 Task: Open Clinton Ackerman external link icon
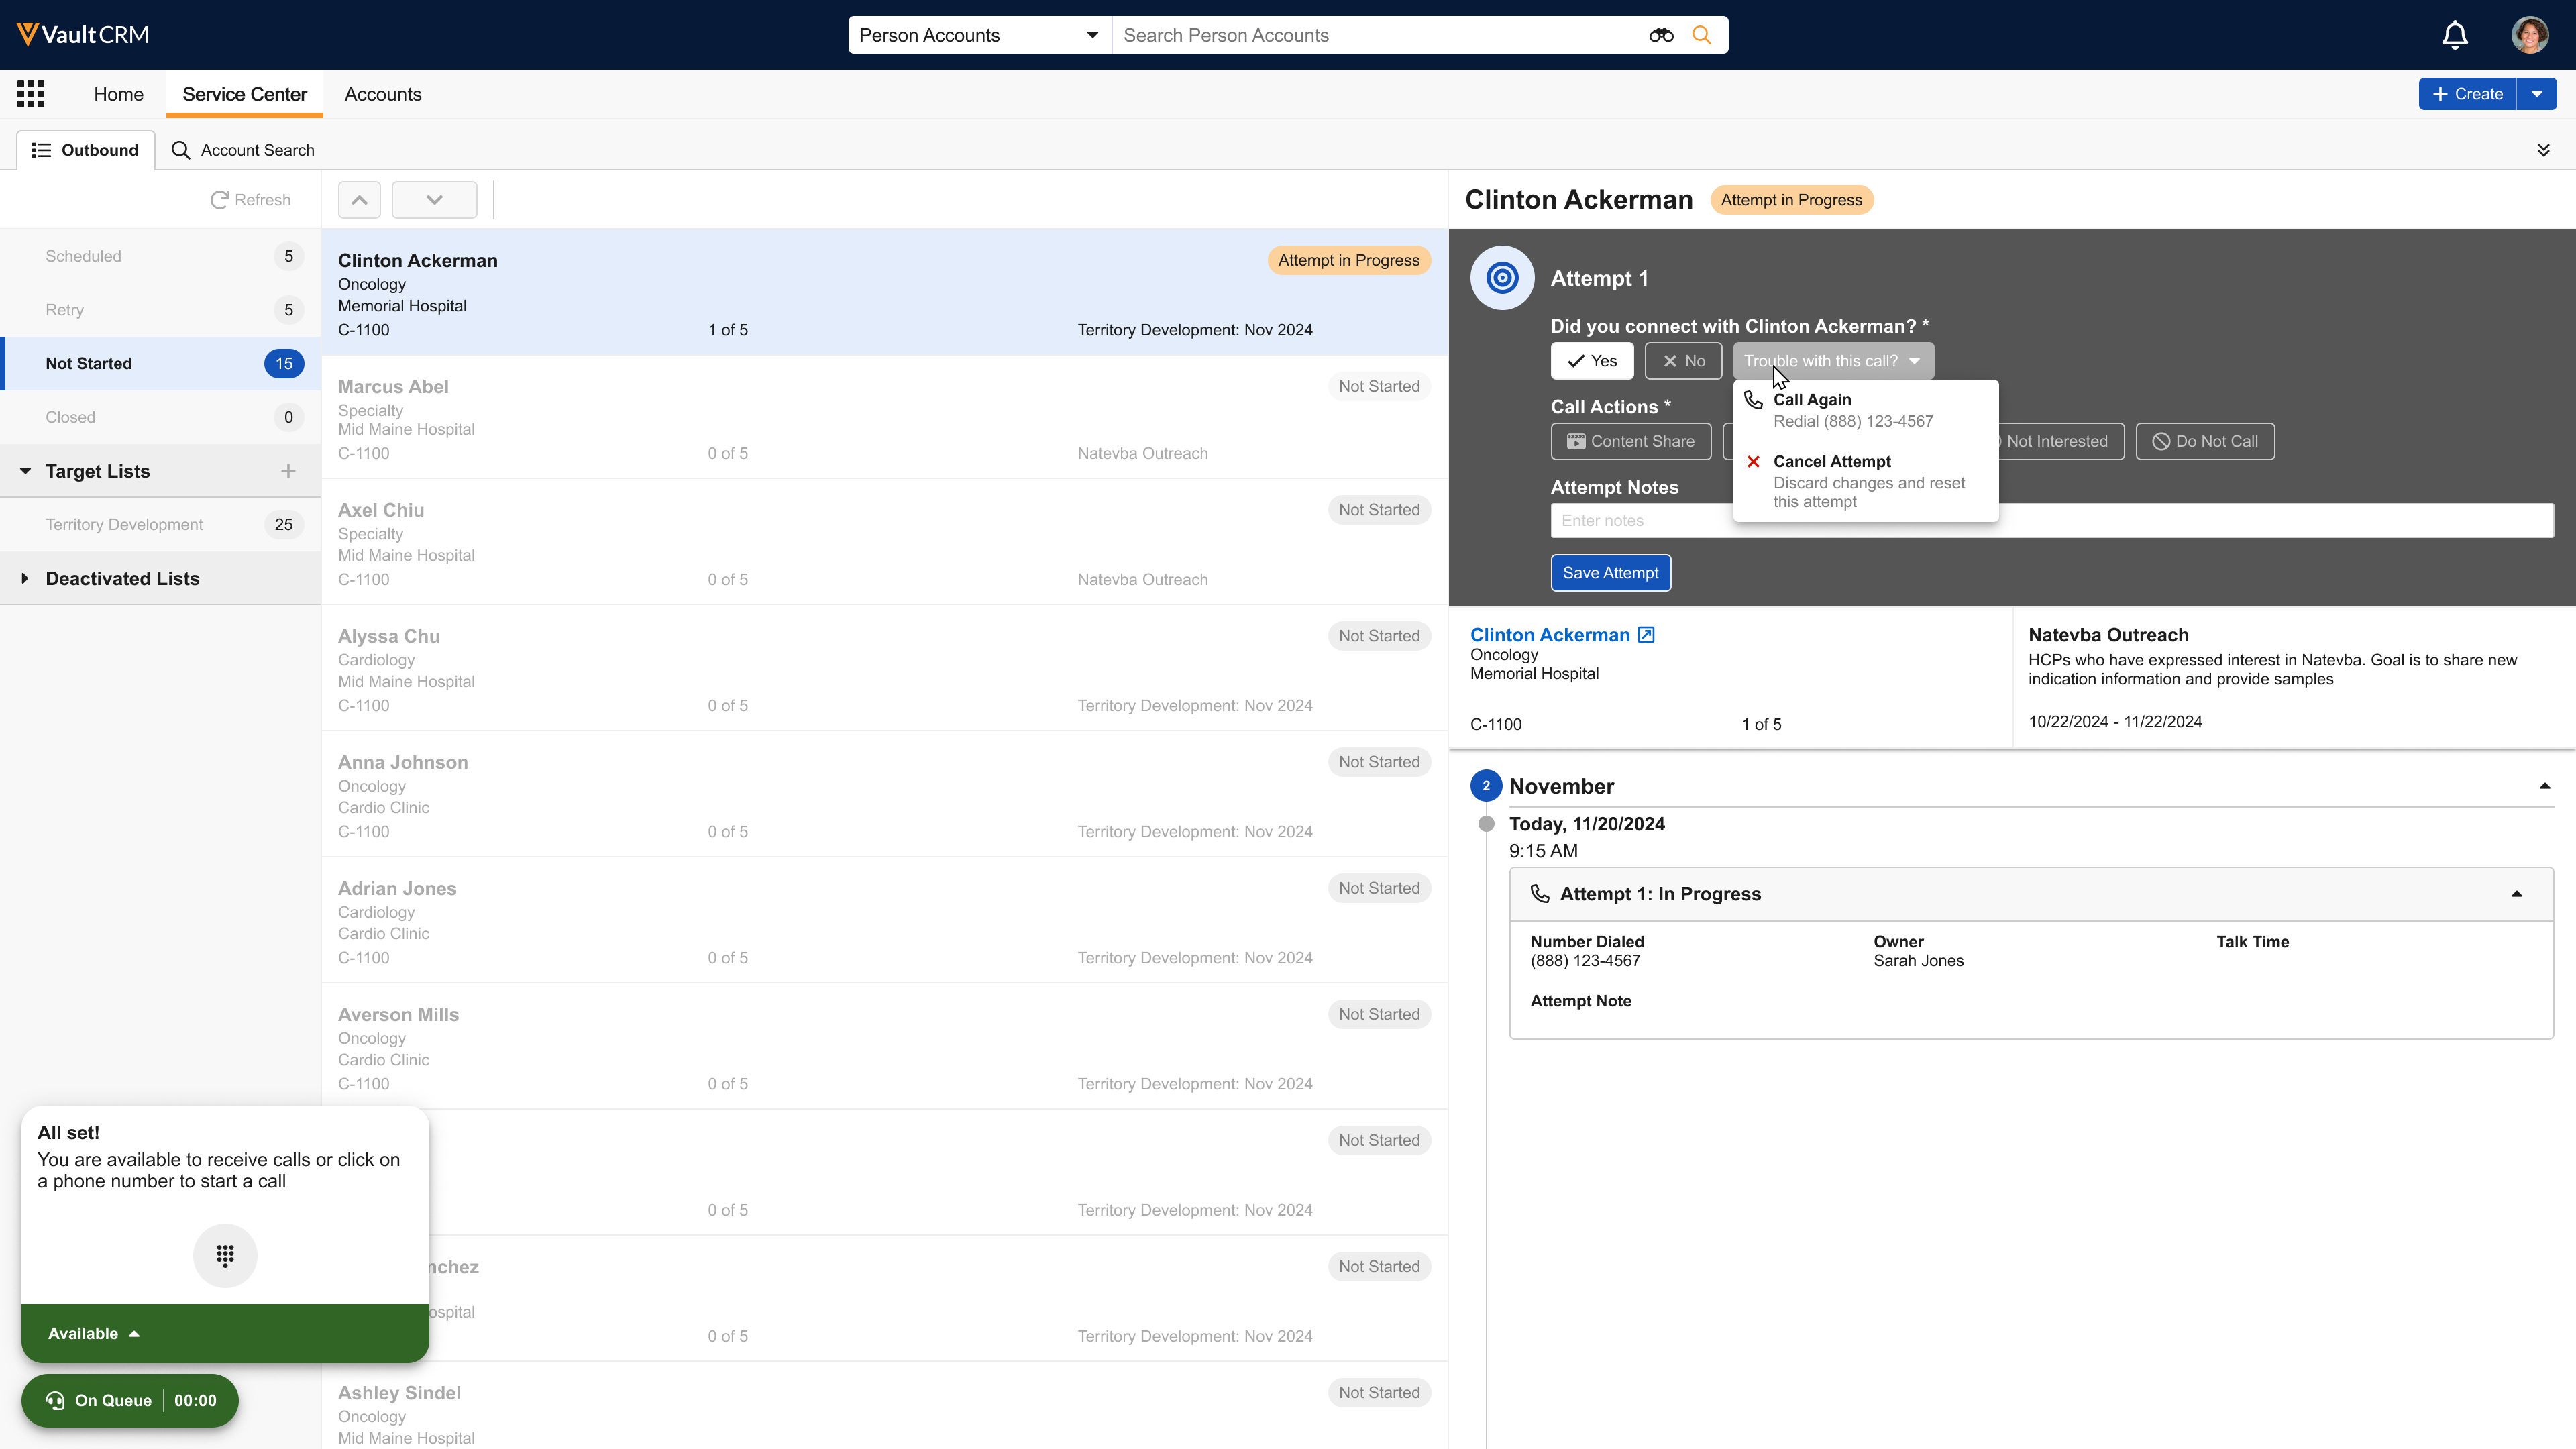(x=1646, y=635)
